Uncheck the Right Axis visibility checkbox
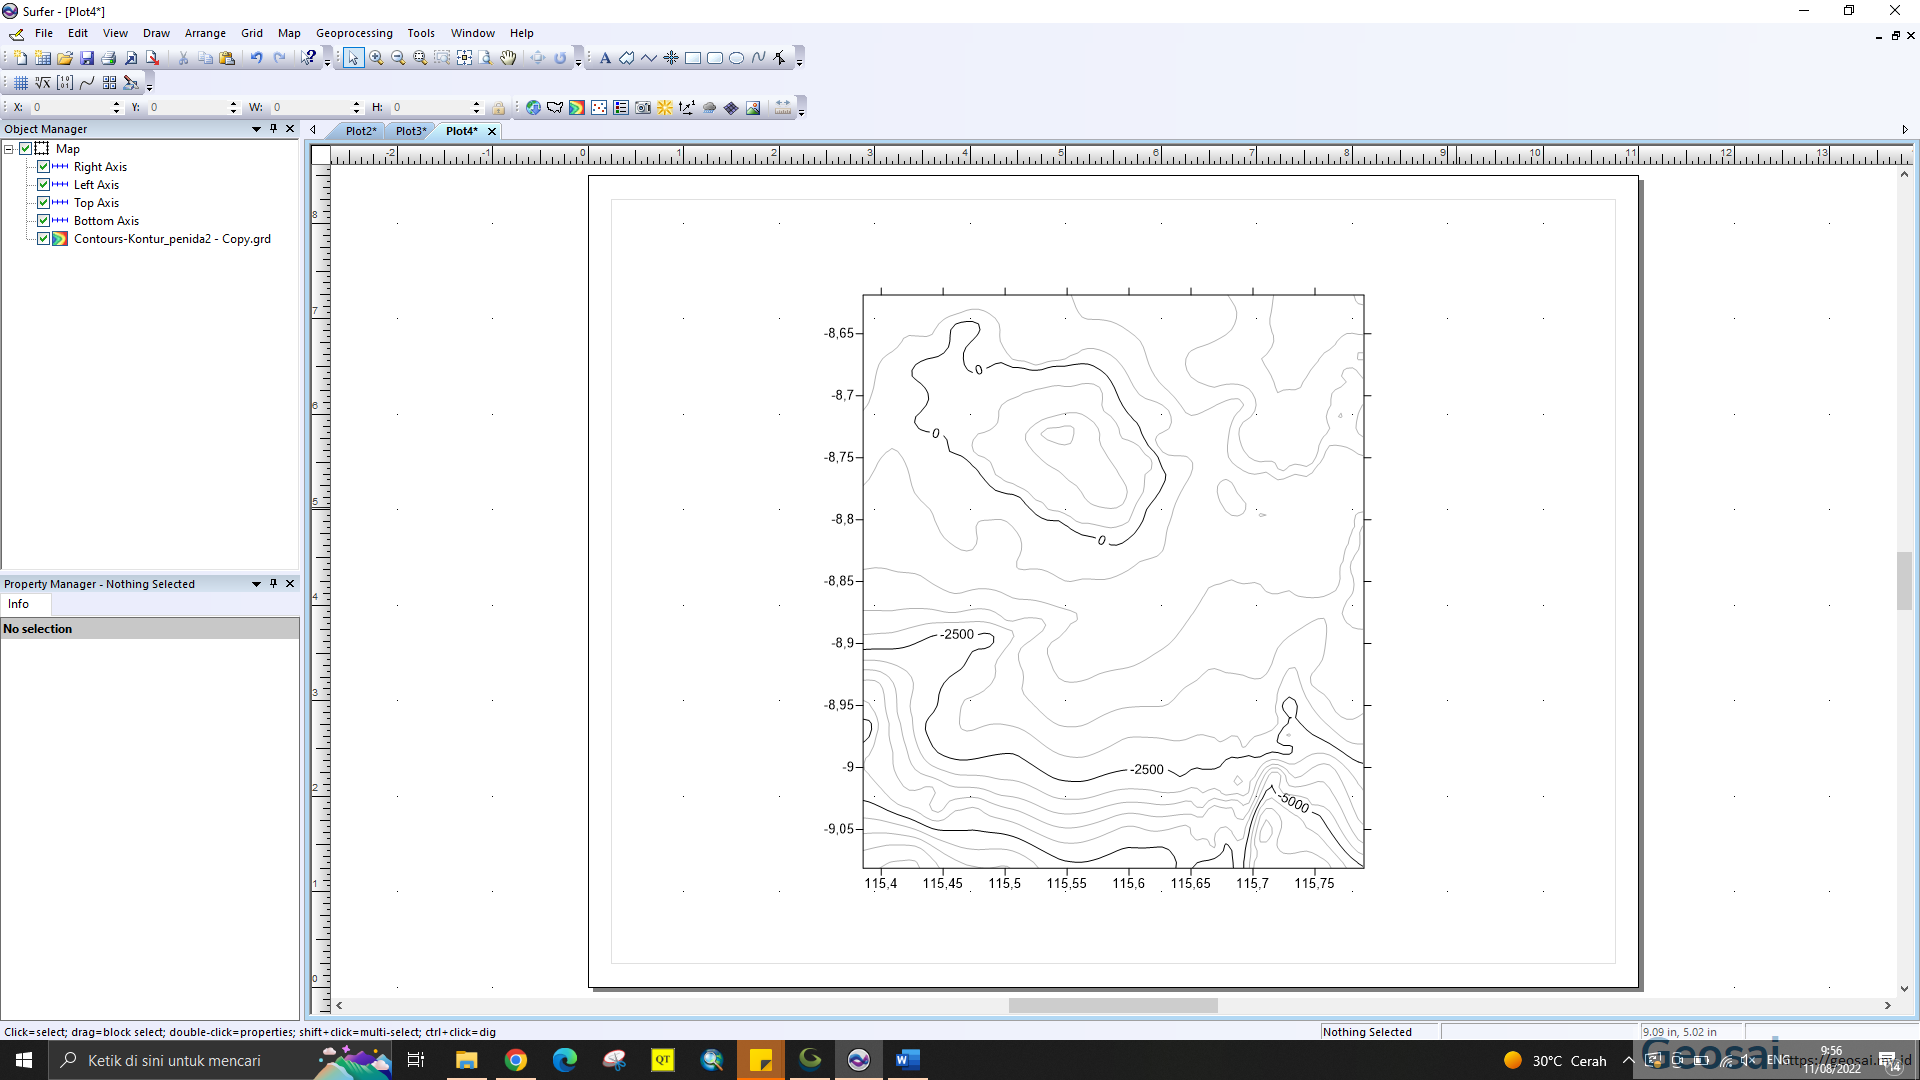Image resolution: width=1920 pixels, height=1080 pixels. point(43,166)
